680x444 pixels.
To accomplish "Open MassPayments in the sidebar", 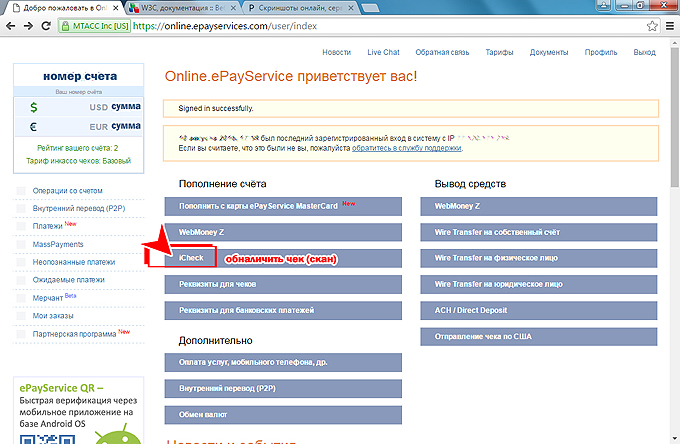I will coord(58,244).
